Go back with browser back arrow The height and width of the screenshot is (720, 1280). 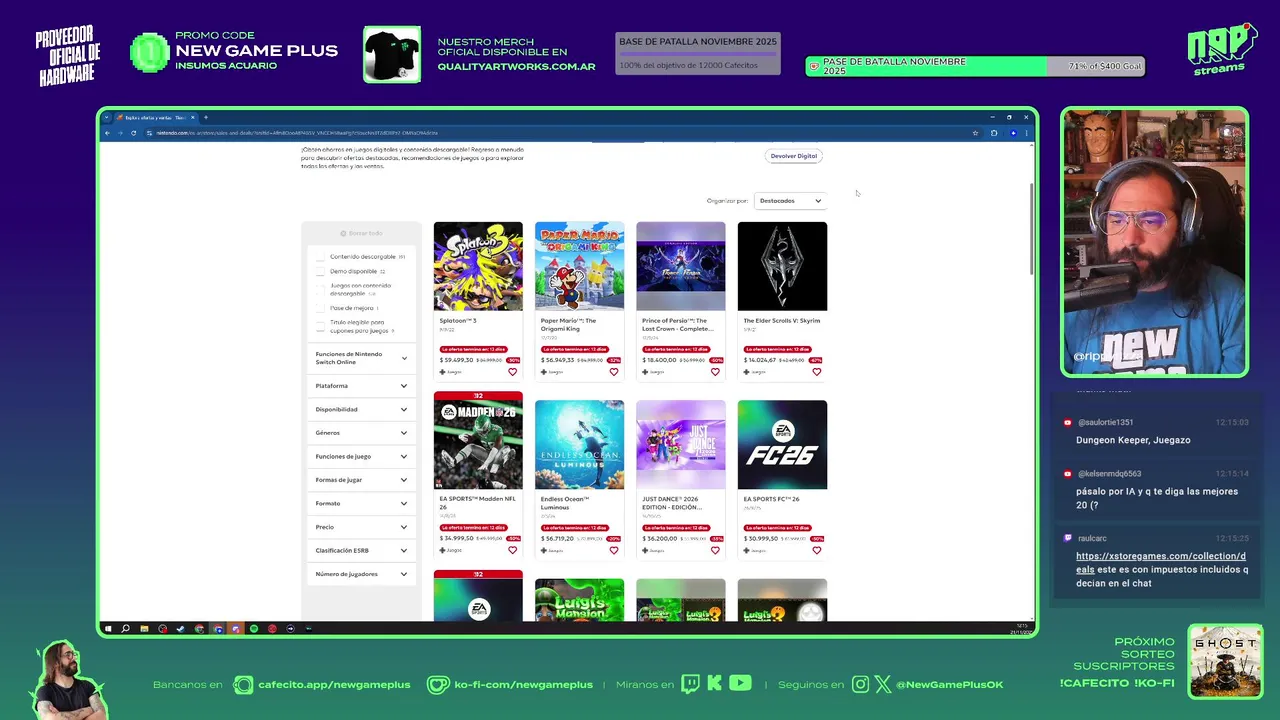click(x=108, y=133)
